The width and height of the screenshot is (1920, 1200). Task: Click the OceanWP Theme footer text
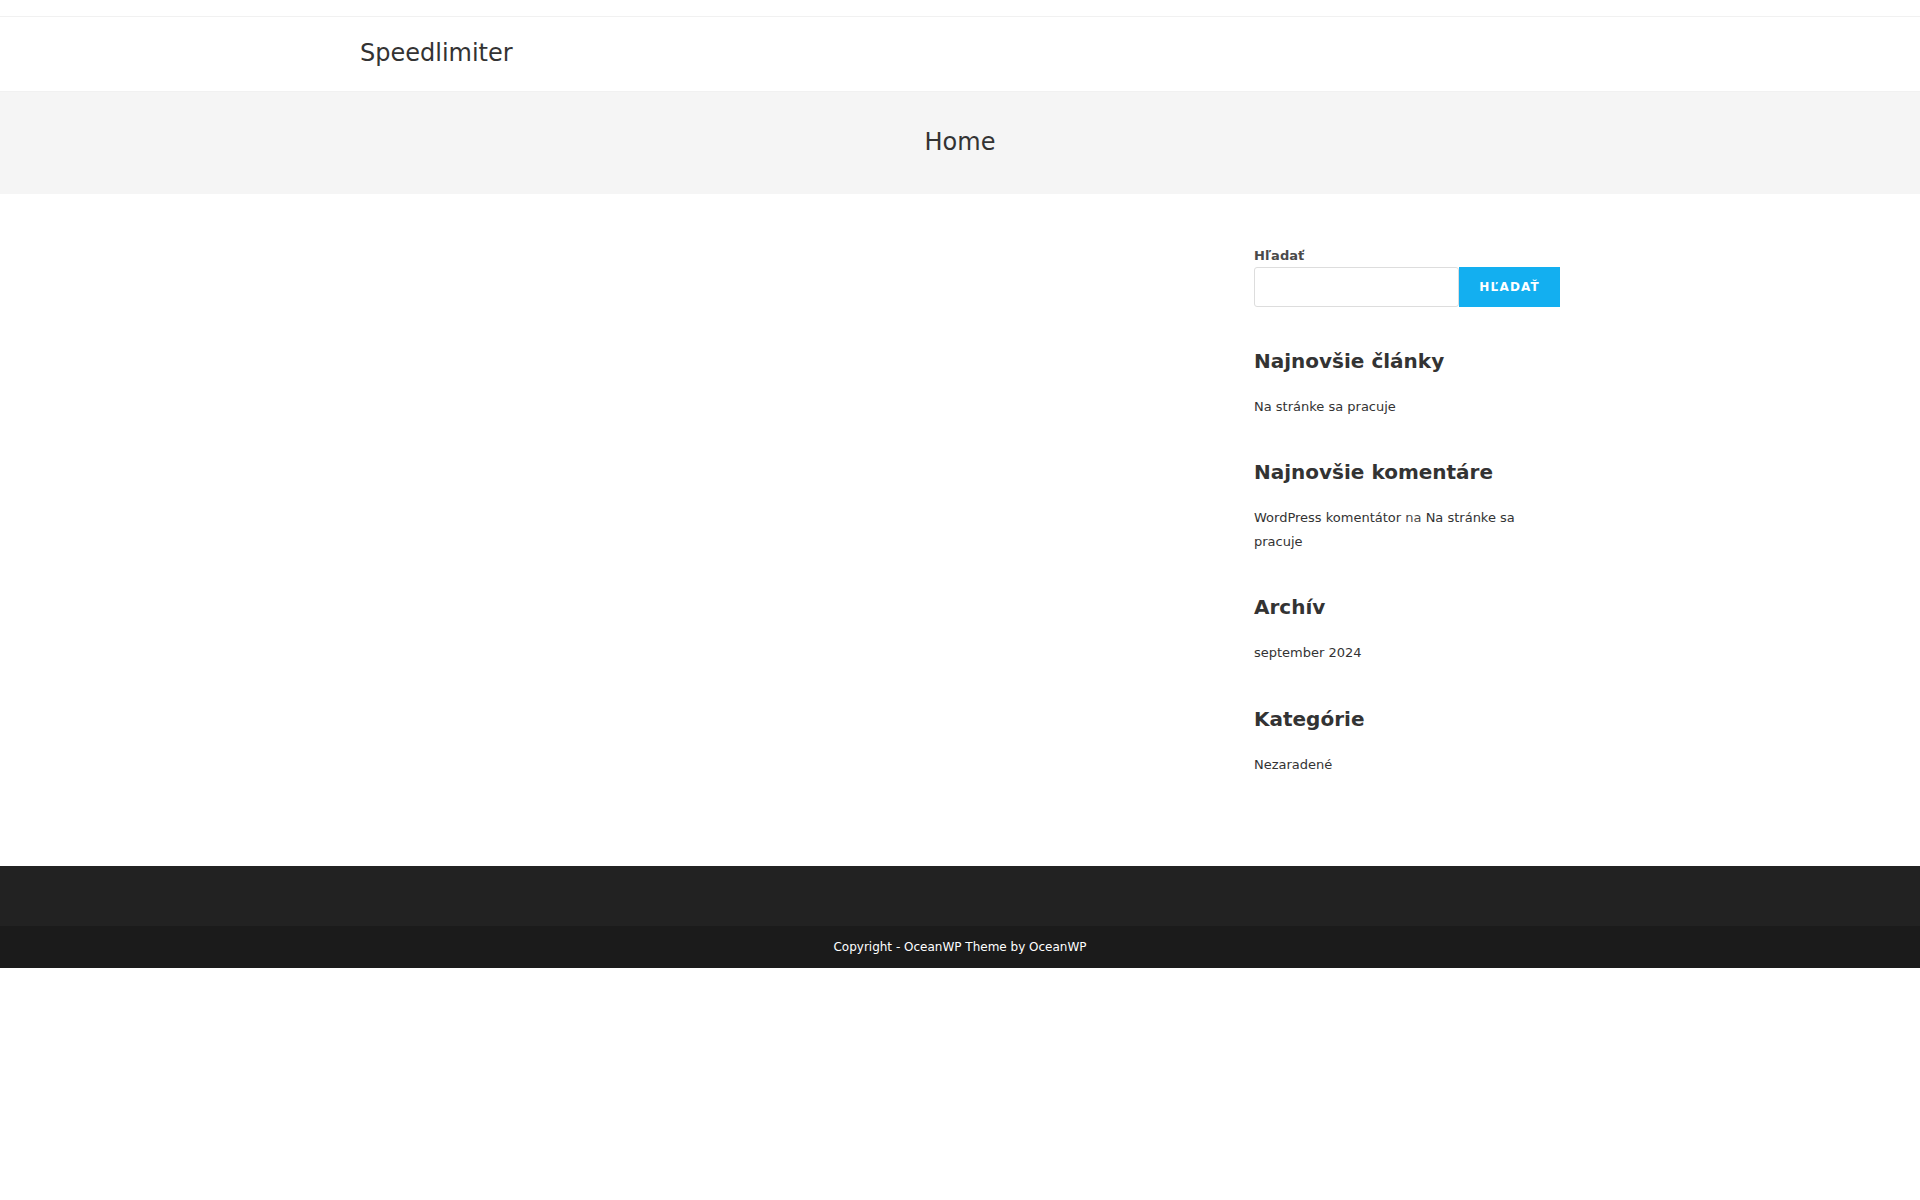[955, 947]
